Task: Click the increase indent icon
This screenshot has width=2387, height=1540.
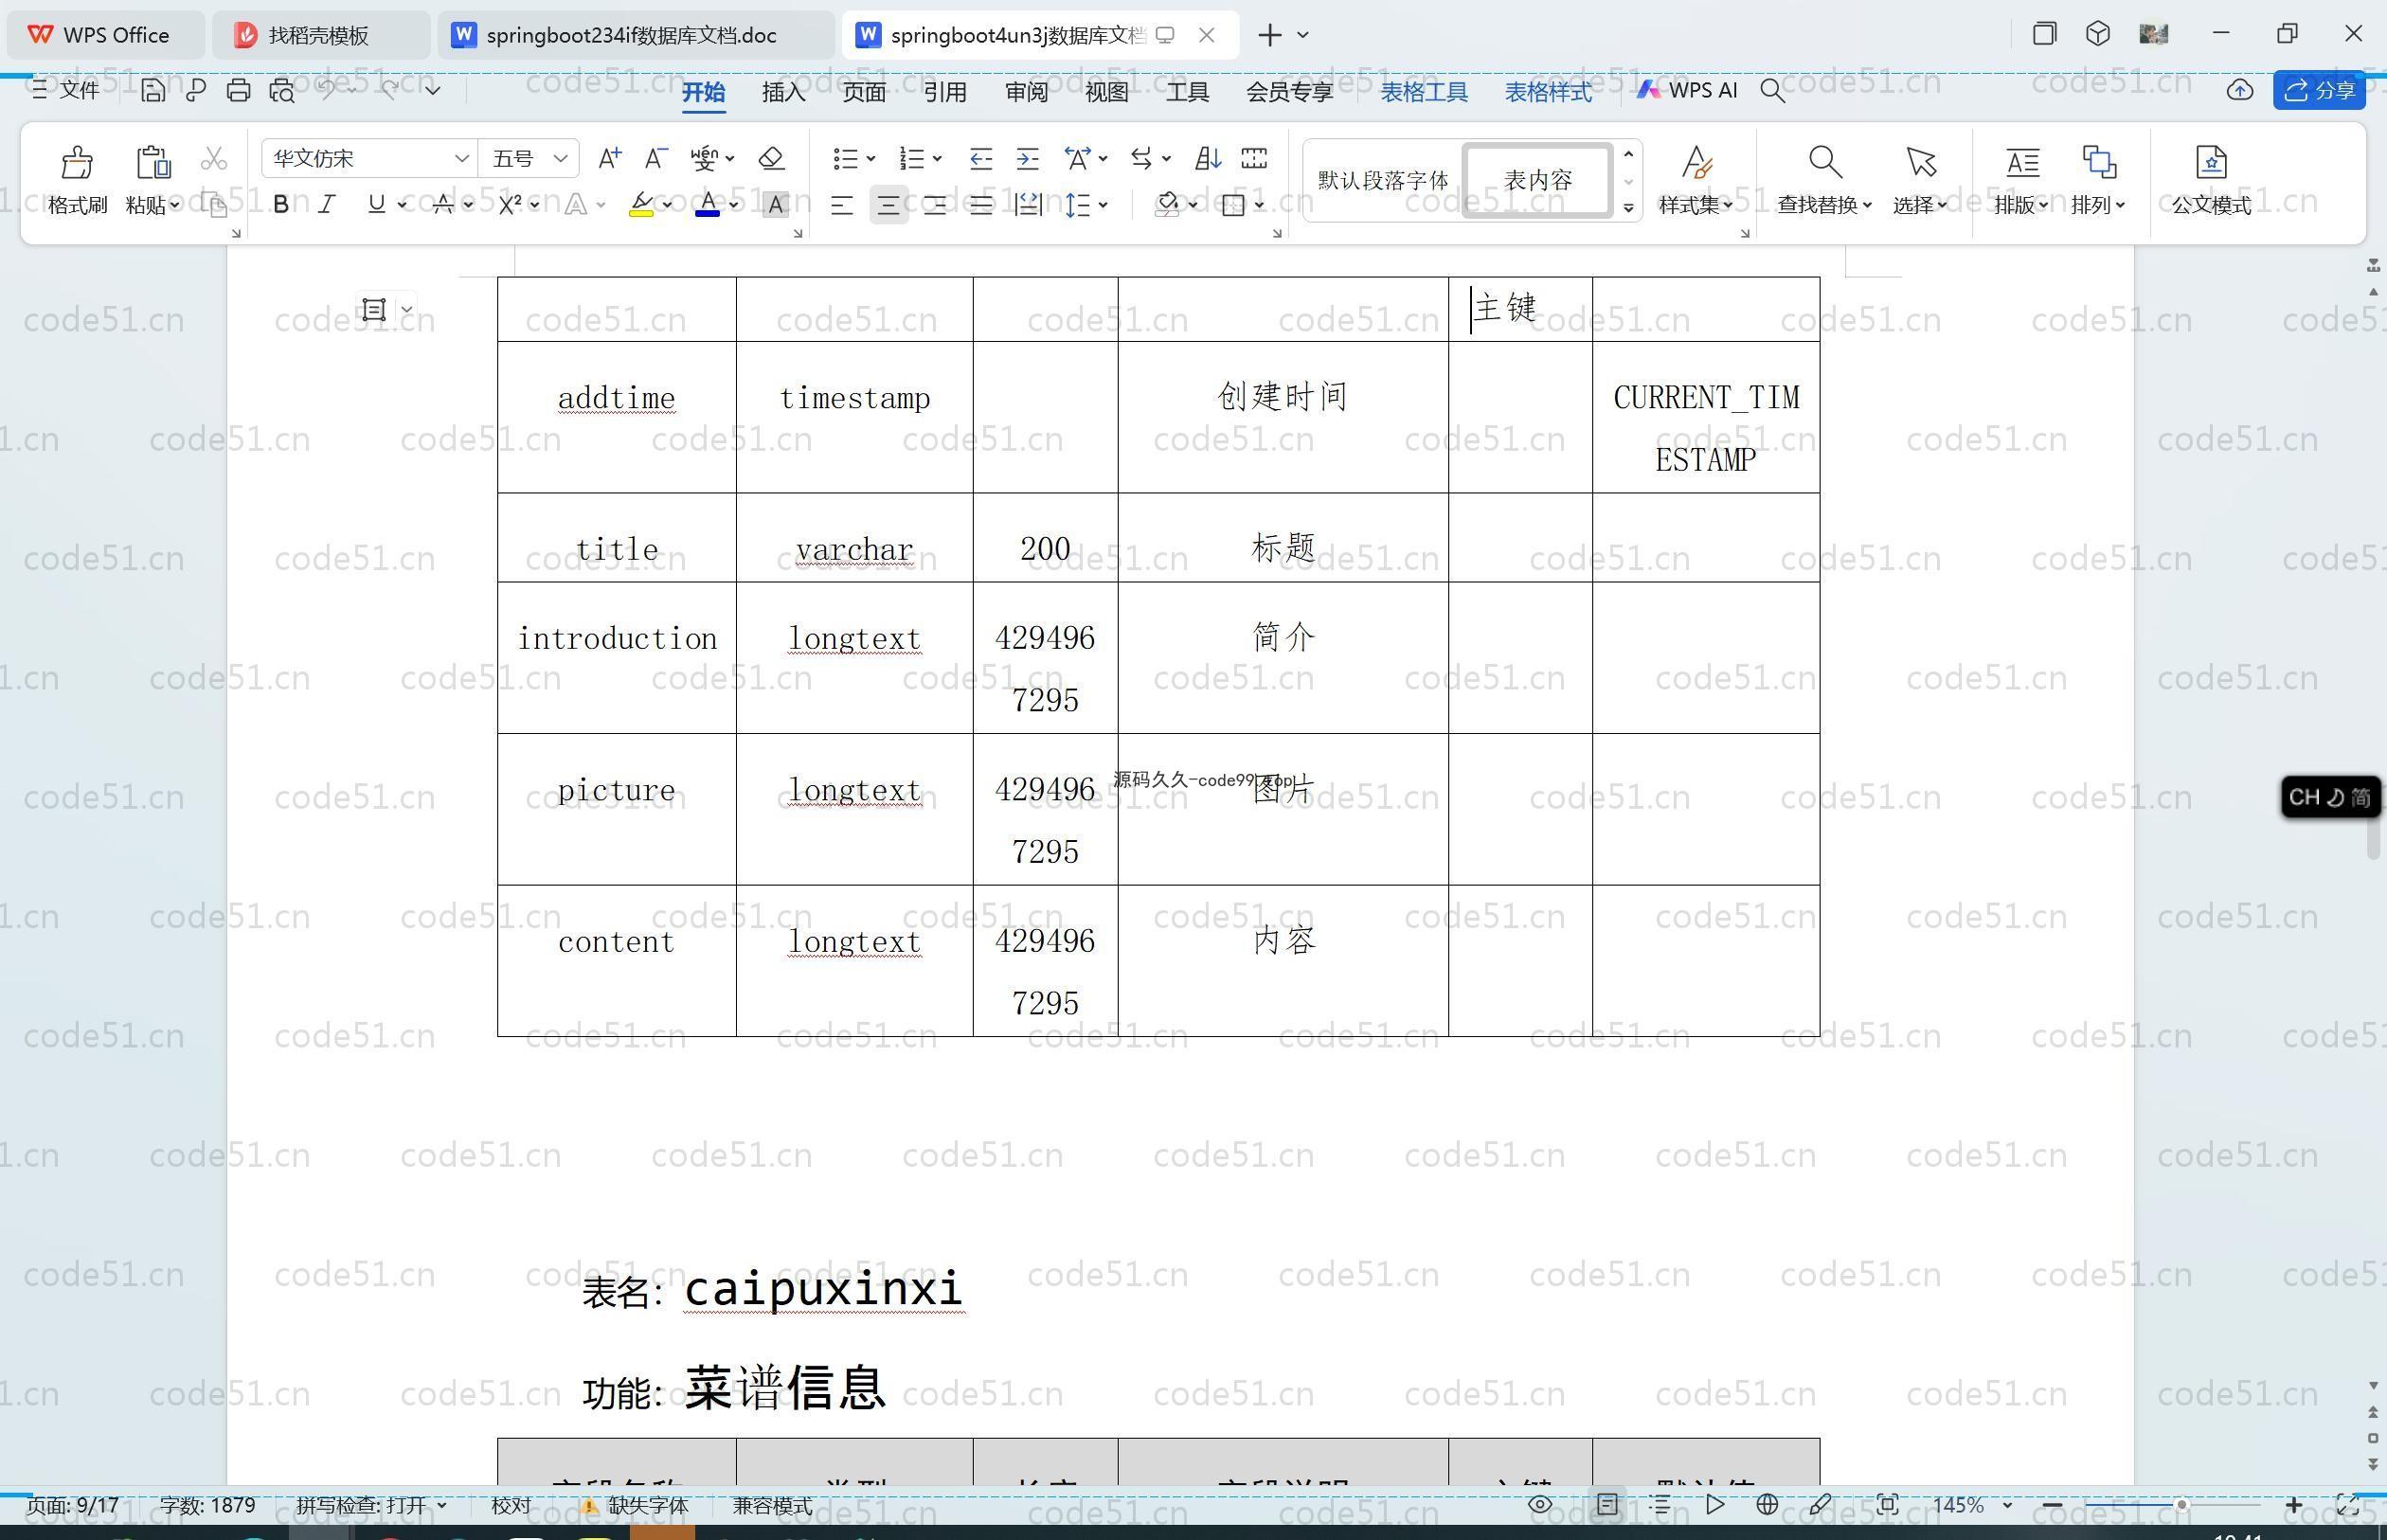Action: pyautogui.click(x=1027, y=158)
